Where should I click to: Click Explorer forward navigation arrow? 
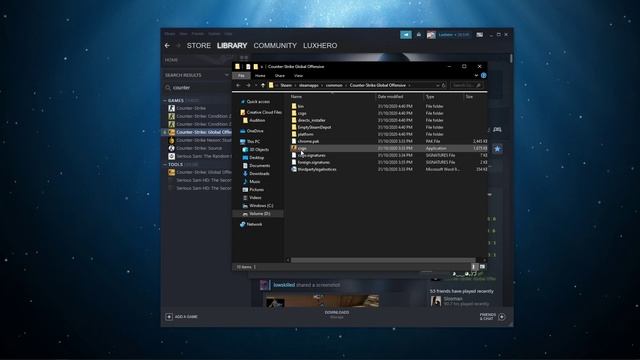point(248,85)
